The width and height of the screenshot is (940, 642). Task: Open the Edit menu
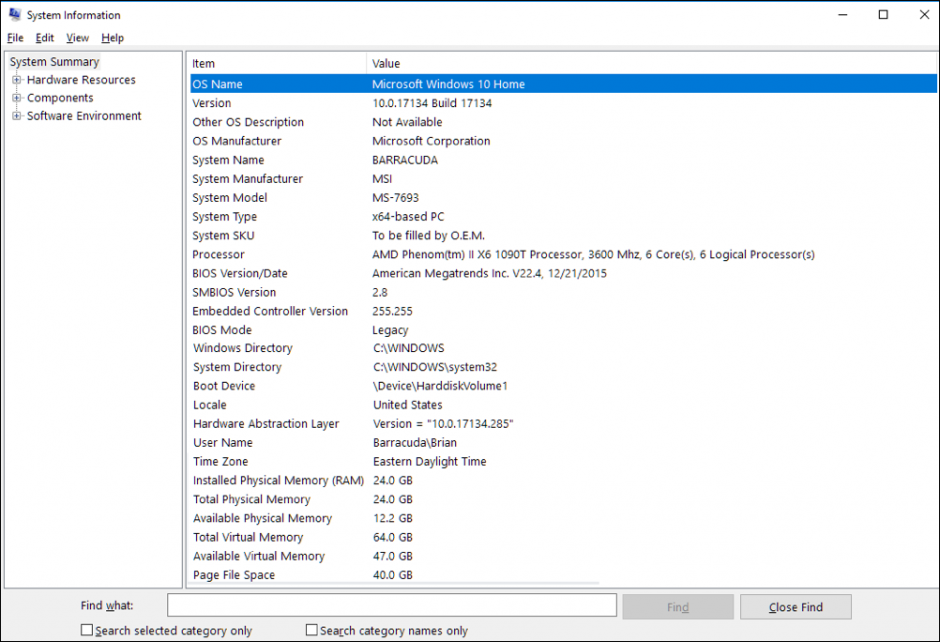click(44, 37)
